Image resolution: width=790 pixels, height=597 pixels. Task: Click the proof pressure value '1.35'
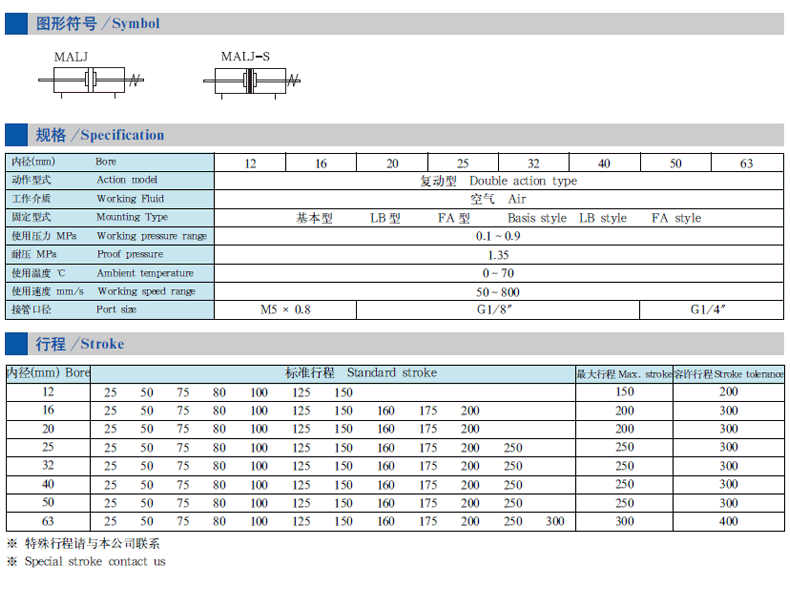498,255
